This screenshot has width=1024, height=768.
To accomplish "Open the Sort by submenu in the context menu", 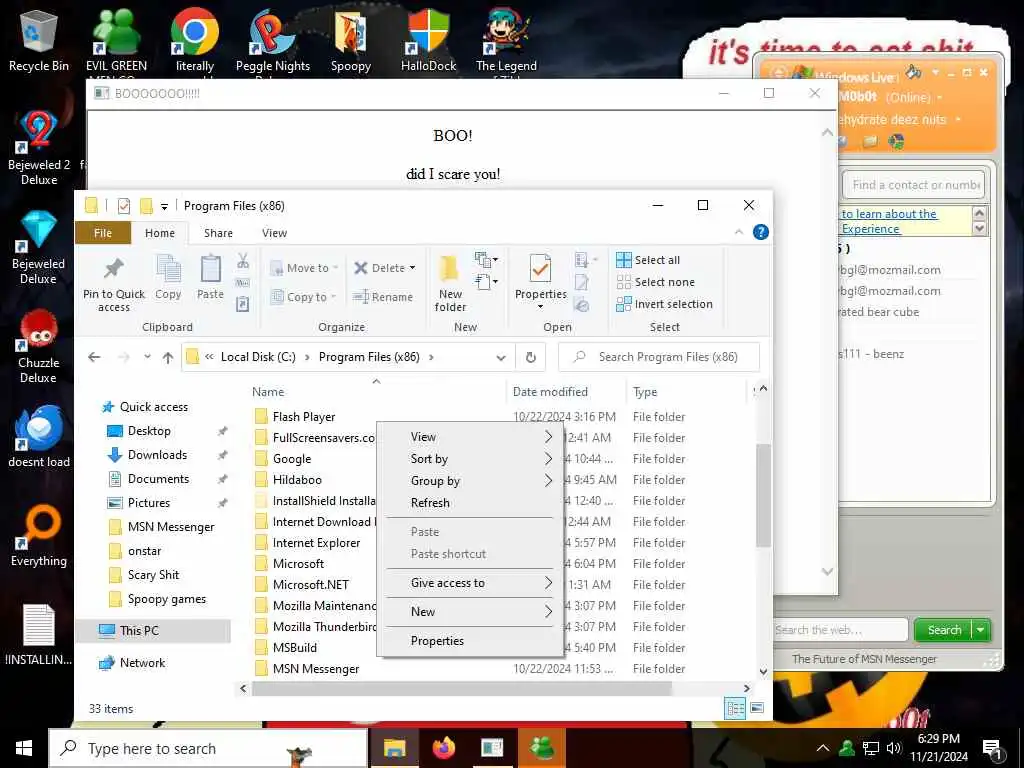I will (x=470, y=459).
